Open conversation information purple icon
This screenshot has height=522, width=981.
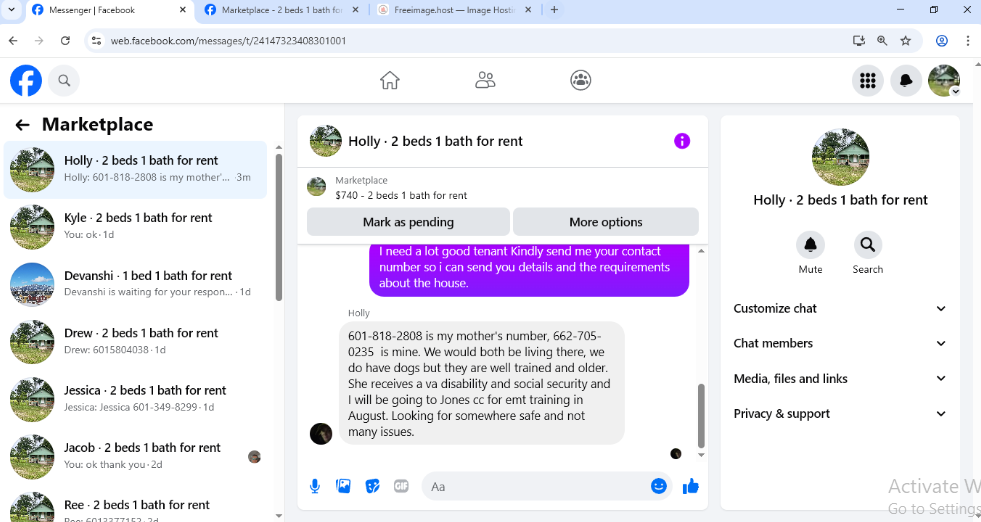(x=681, y=141)
